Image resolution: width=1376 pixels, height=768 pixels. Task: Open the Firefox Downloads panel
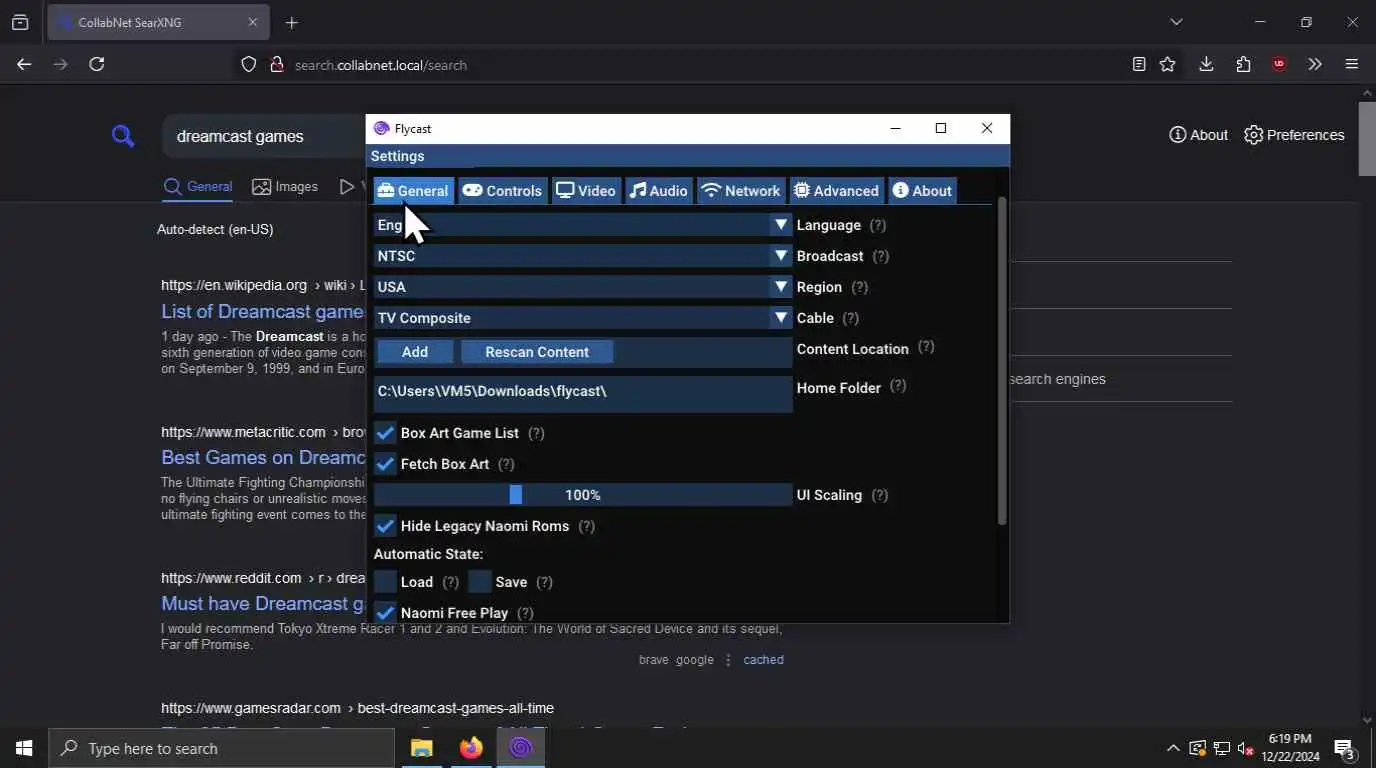(x=1206, y=64)
